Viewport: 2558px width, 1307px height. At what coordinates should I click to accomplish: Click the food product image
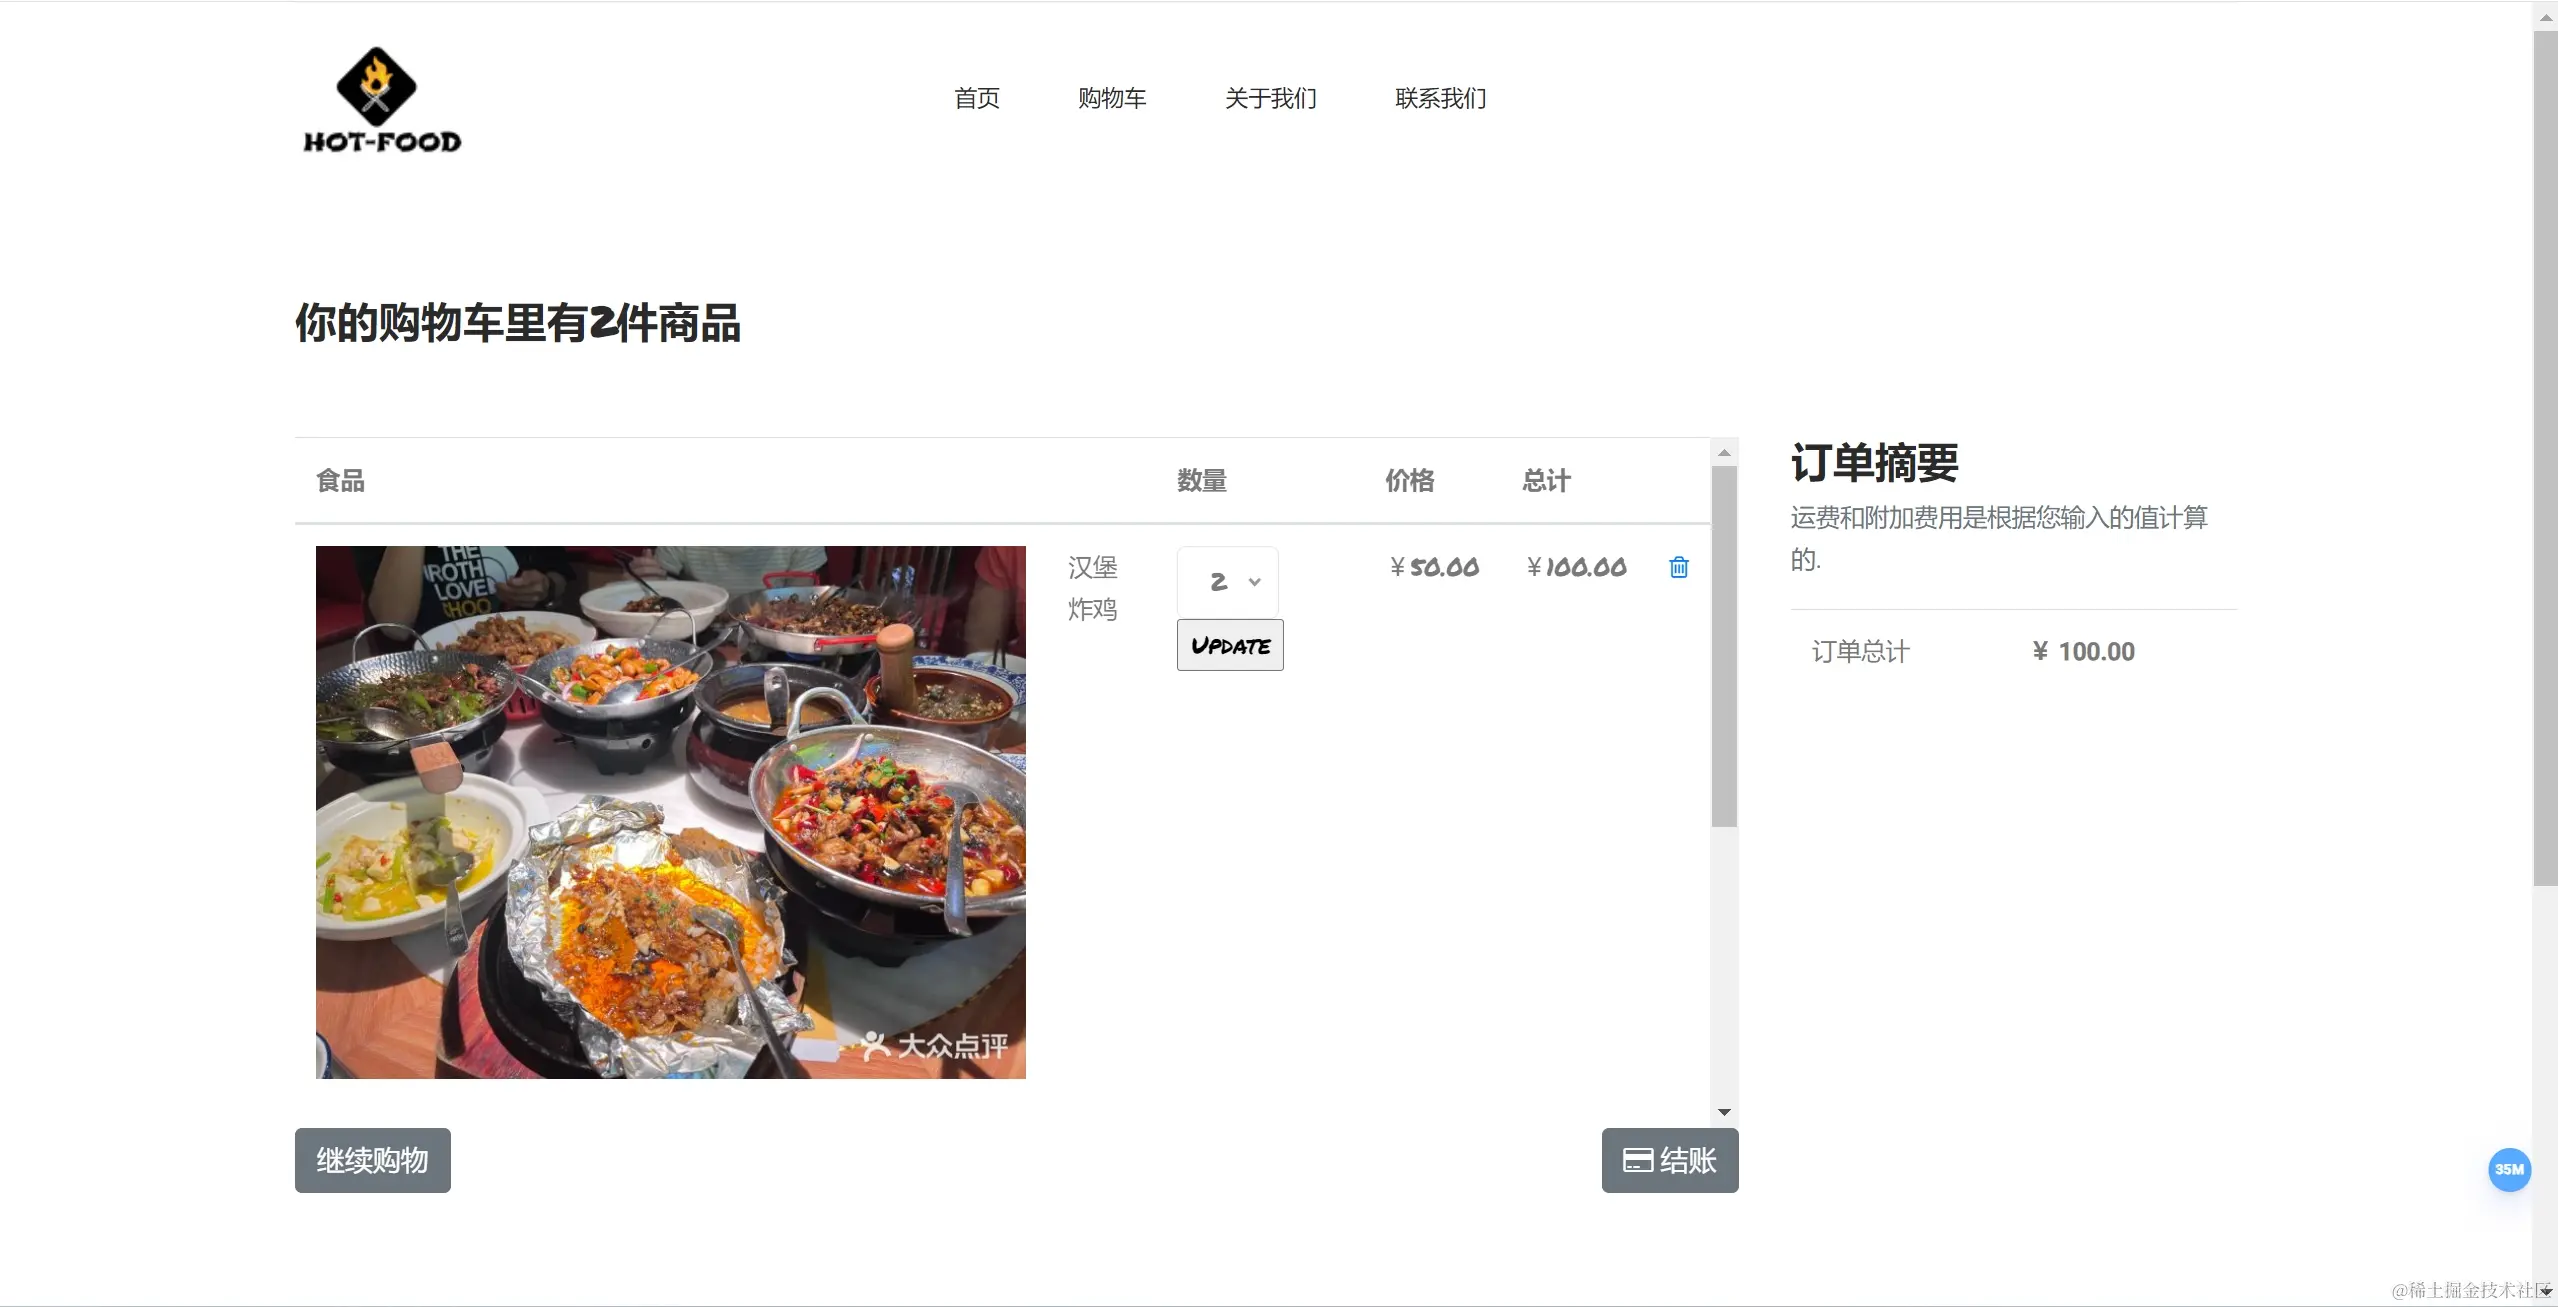click(x=670, y=811)
